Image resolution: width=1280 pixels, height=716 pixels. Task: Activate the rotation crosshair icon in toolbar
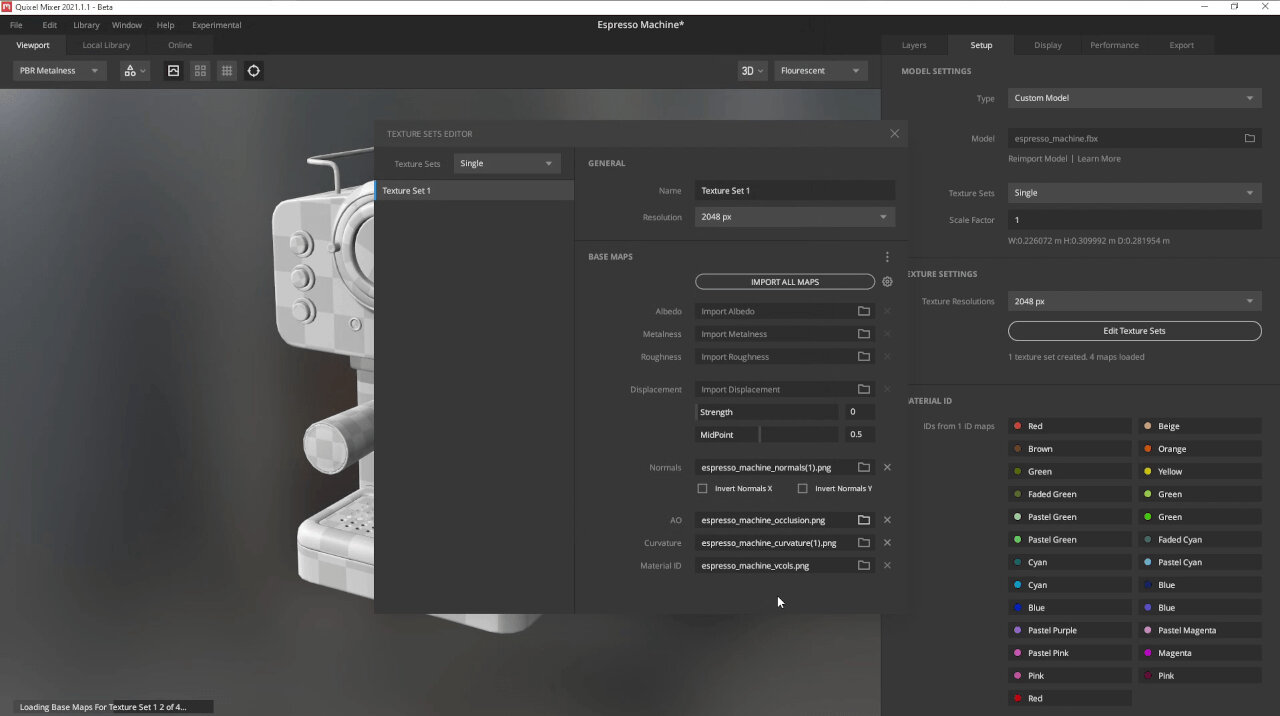253,70
